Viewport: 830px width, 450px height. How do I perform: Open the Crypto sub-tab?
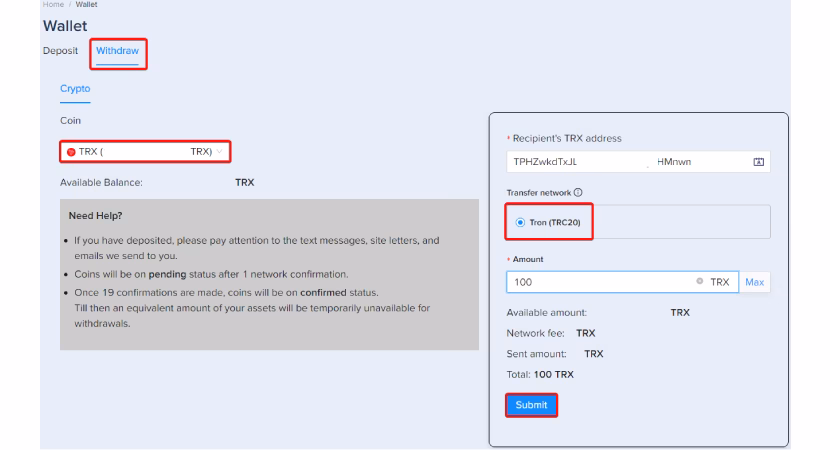75,89
